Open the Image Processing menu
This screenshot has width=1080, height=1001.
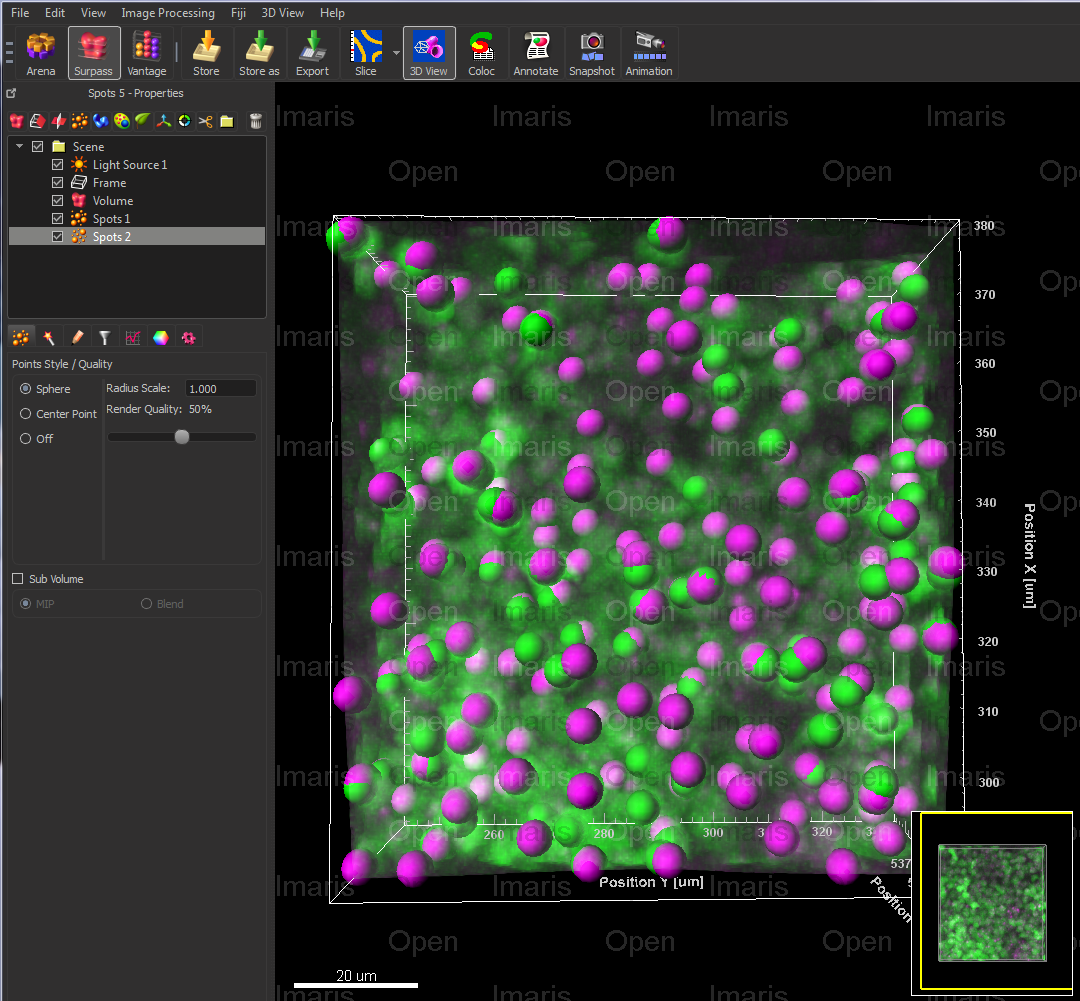pos(167,13)
